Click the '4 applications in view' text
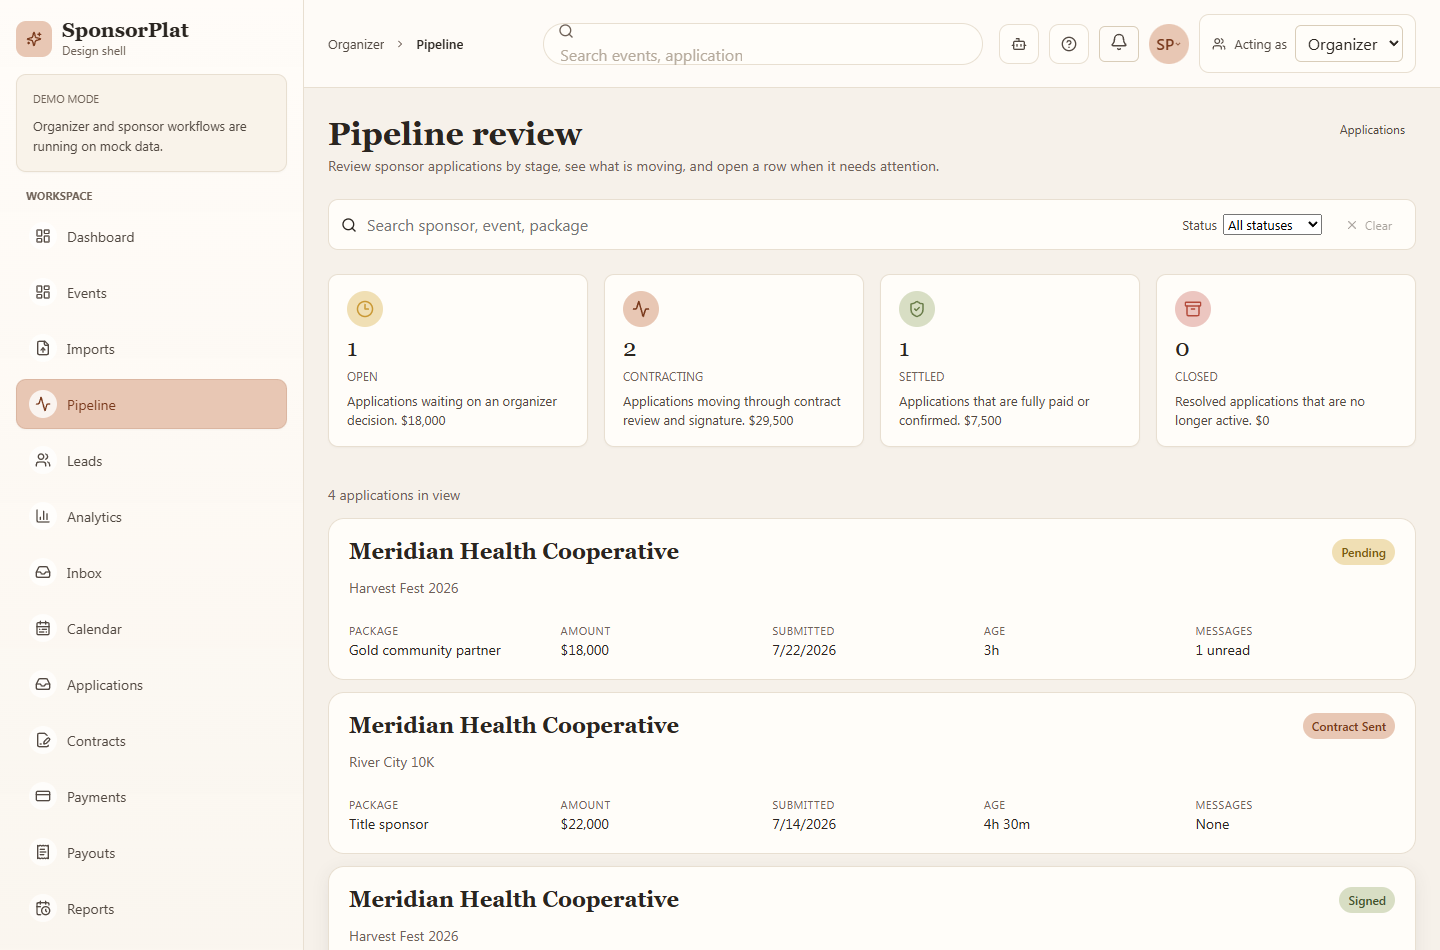 point(394,495)
